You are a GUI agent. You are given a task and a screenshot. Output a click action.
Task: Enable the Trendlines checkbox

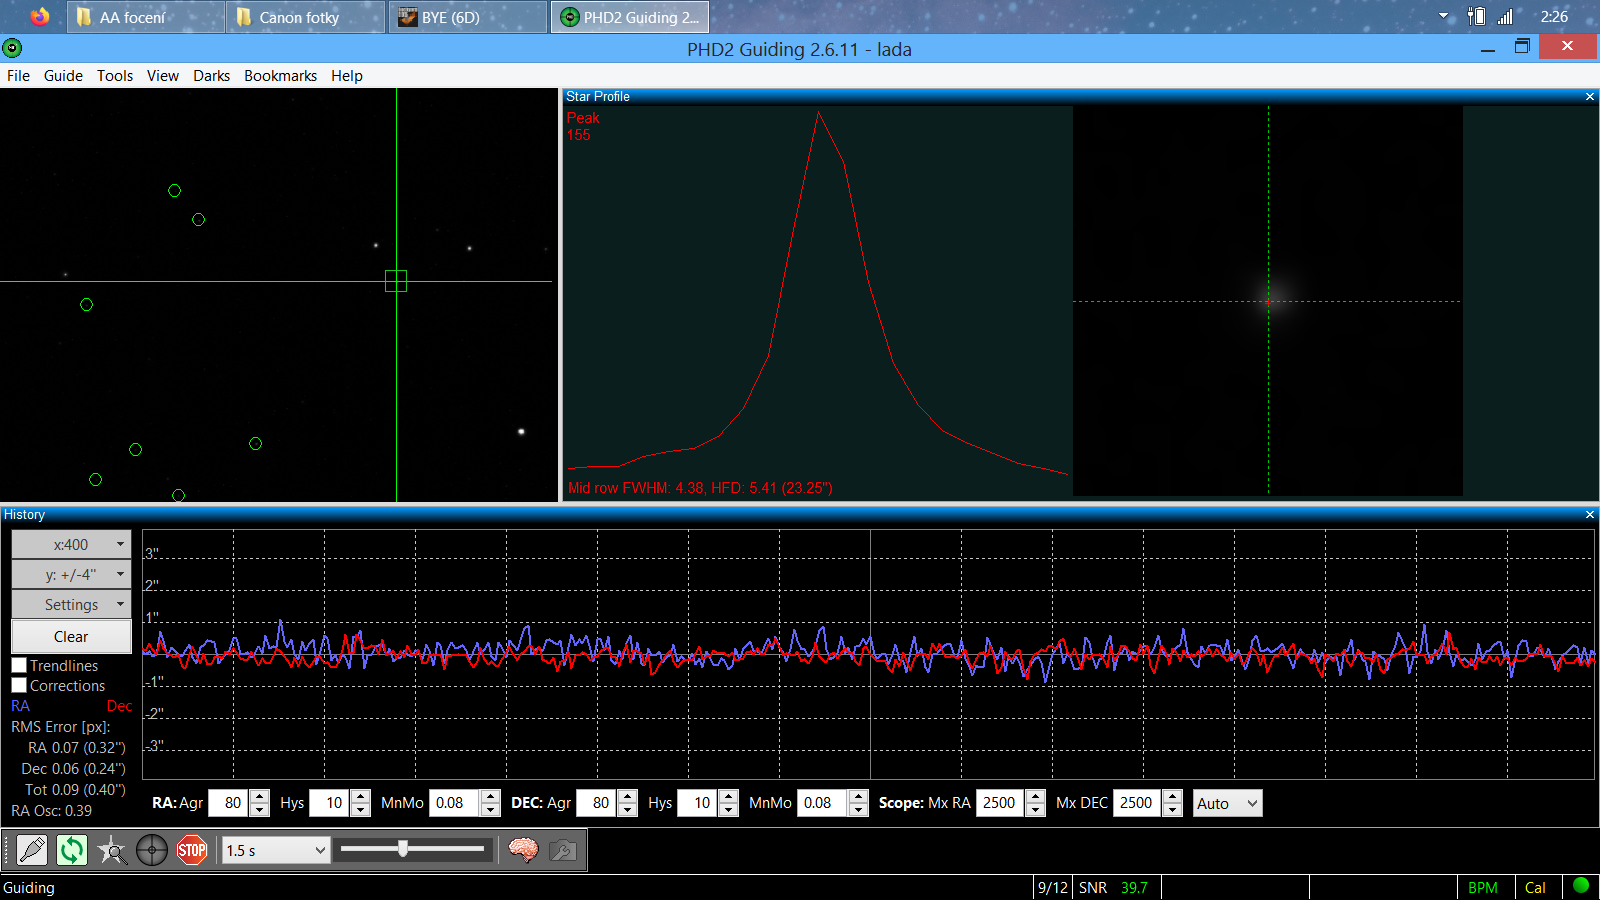pos(19,665)
